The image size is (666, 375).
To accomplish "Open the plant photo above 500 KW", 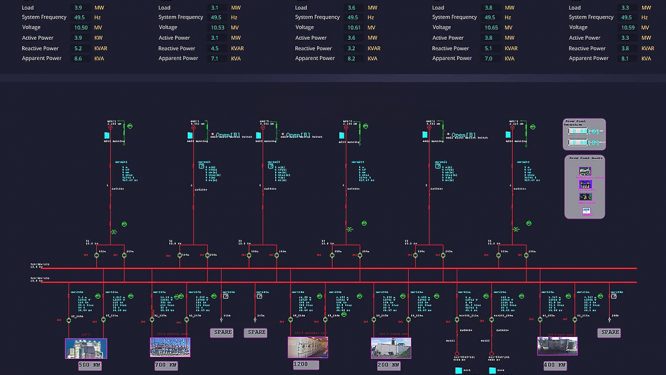I will click(86, 348).
